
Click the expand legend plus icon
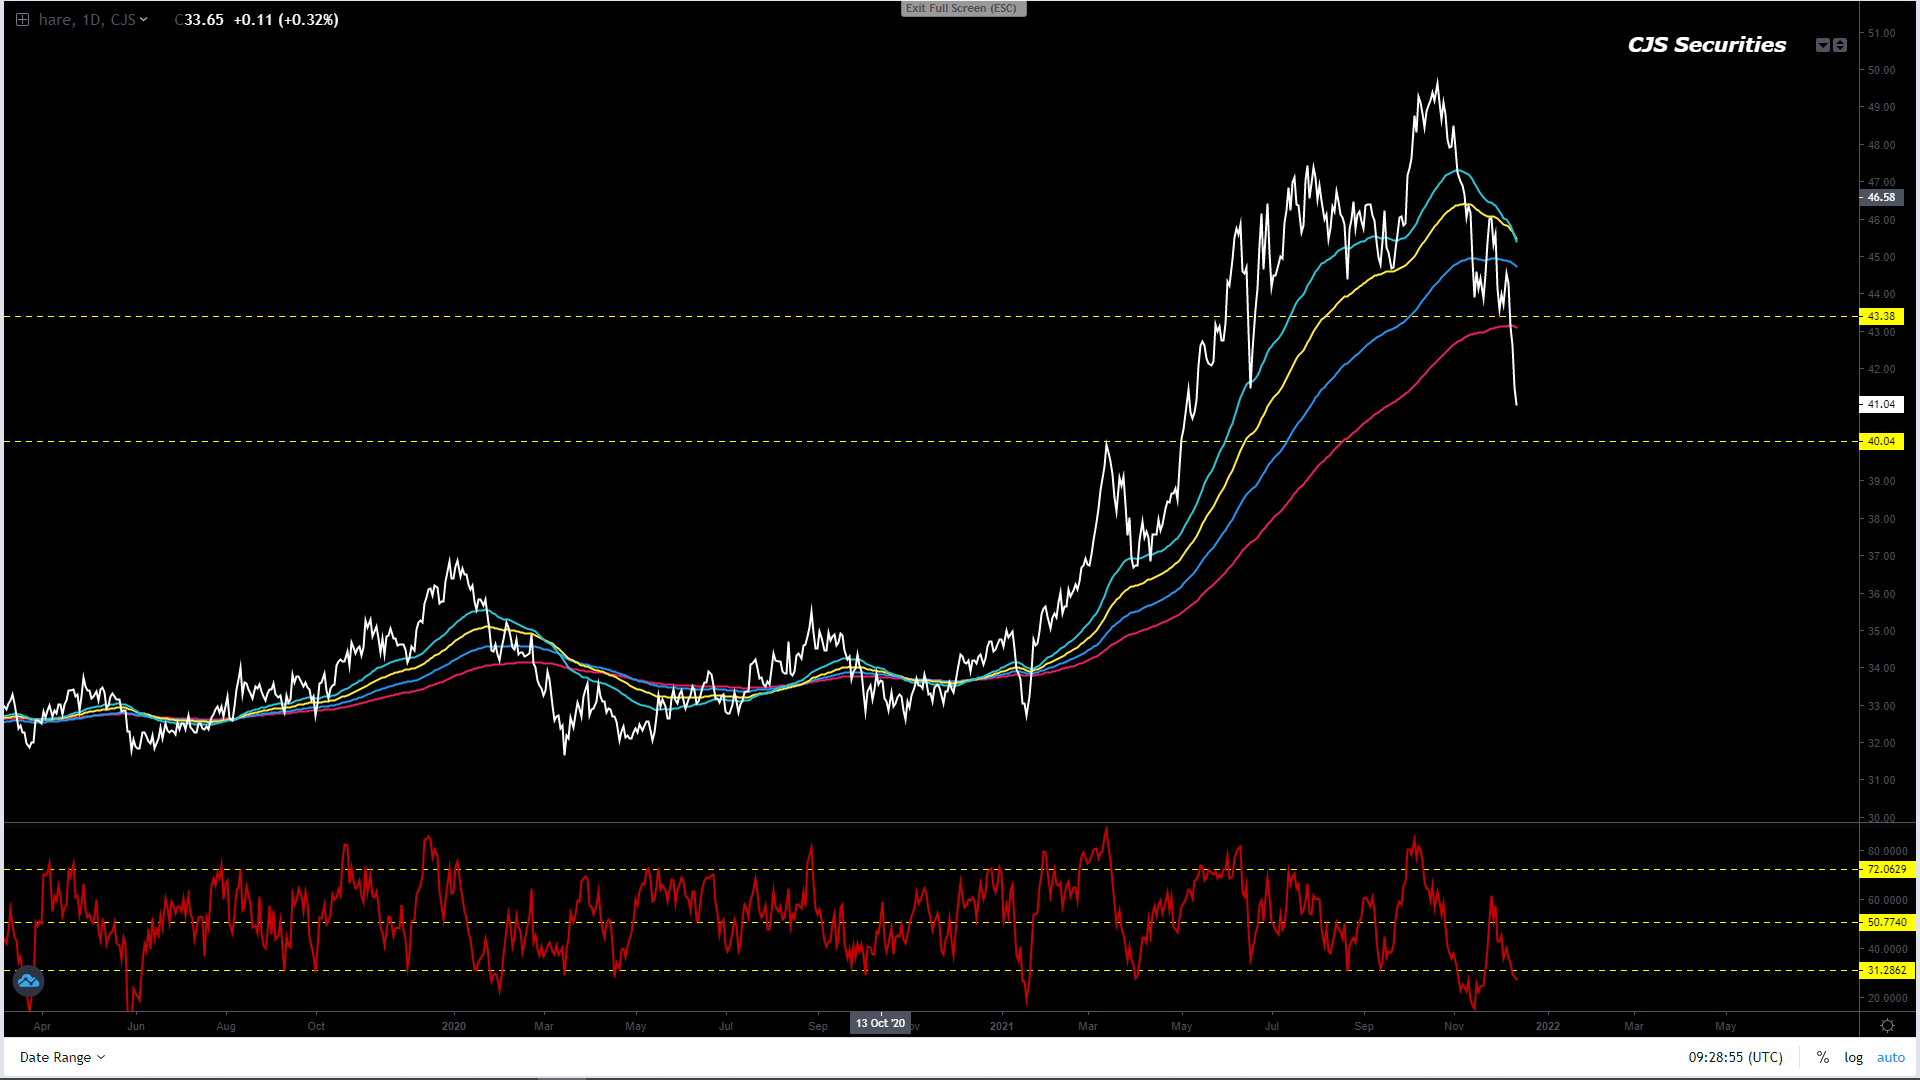(x=22, y=19)
